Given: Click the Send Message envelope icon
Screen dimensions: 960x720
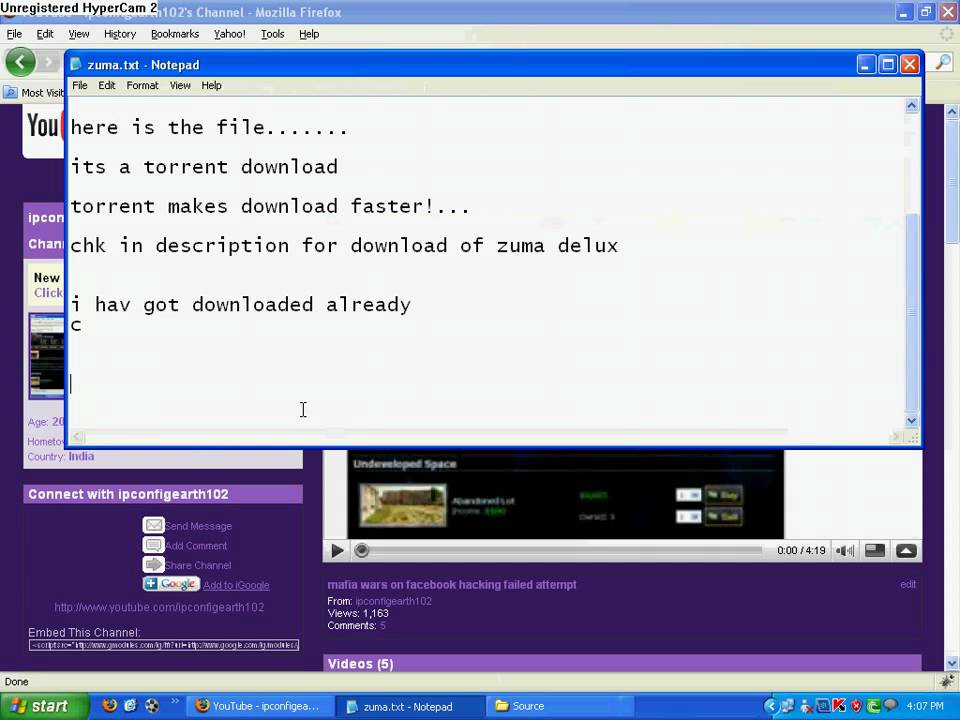Looking at the screenshot, I should [153, 525].
